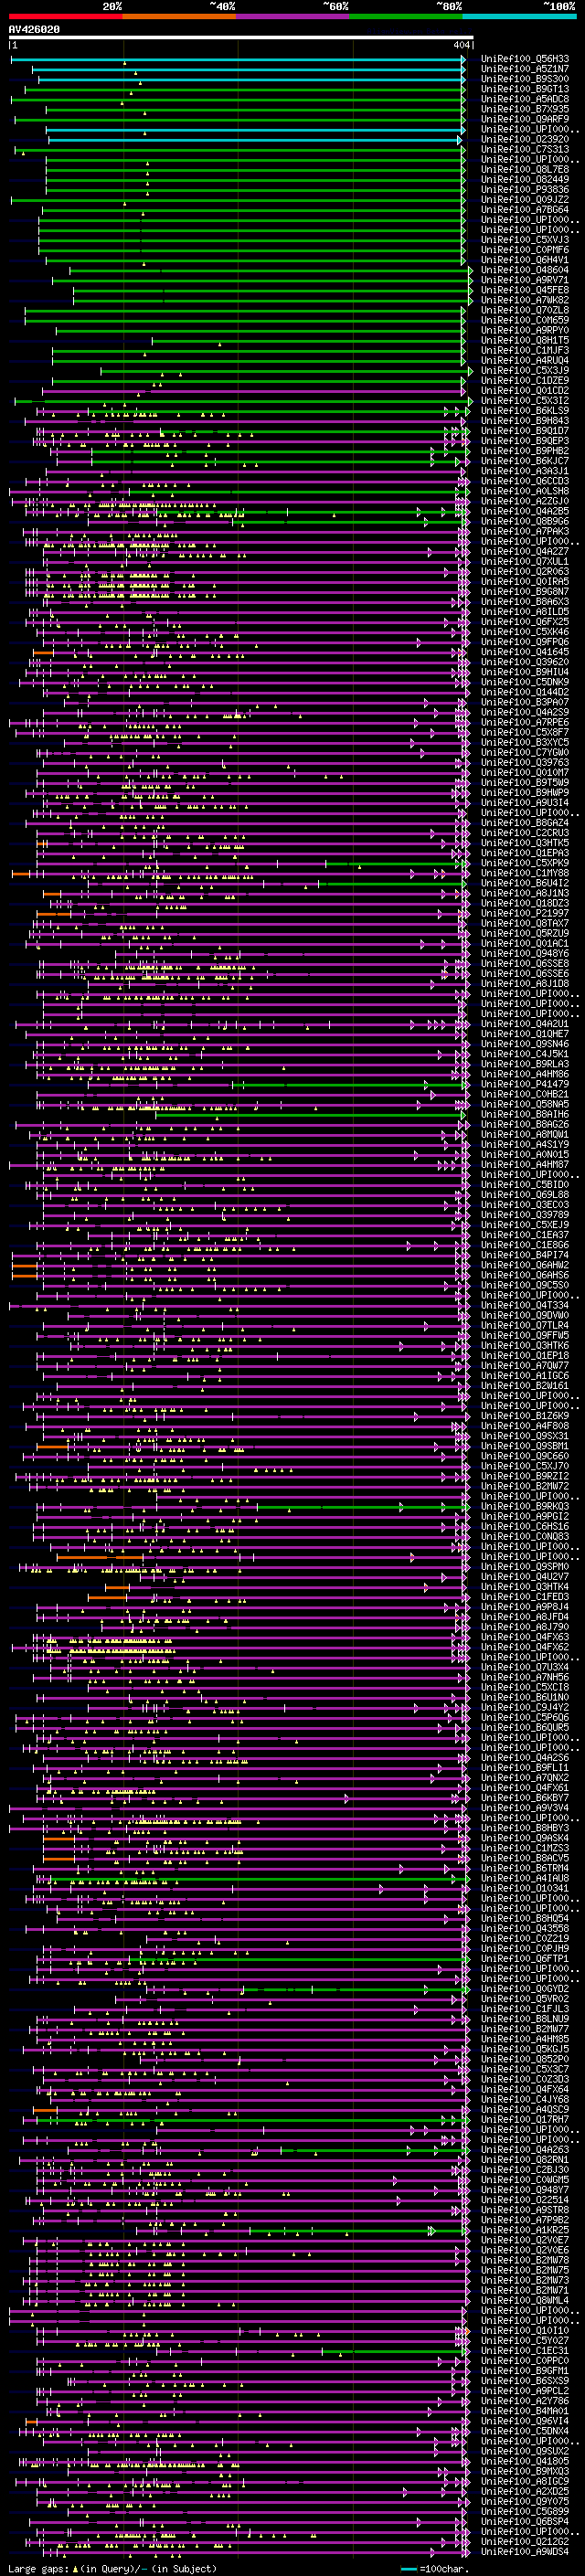Select hit label UniRef100_C0M659

tap(525, 320)
